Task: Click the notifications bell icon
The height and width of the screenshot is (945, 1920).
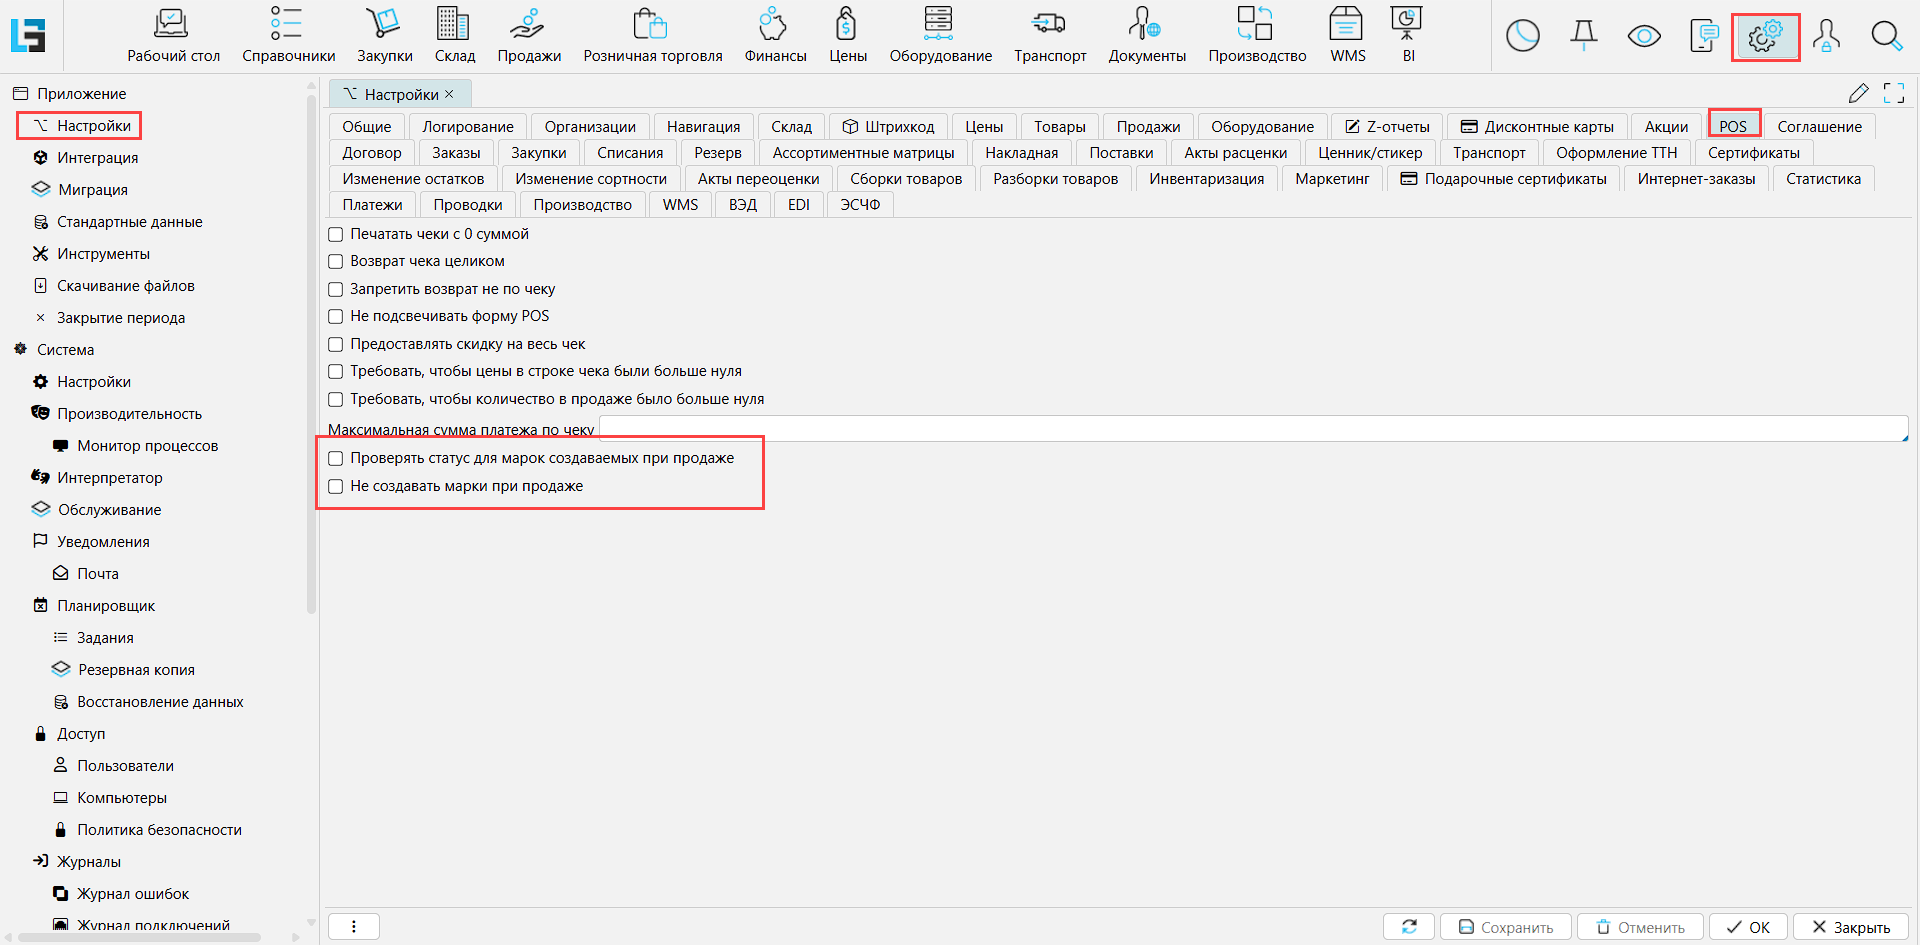Action: (1583, 36)
